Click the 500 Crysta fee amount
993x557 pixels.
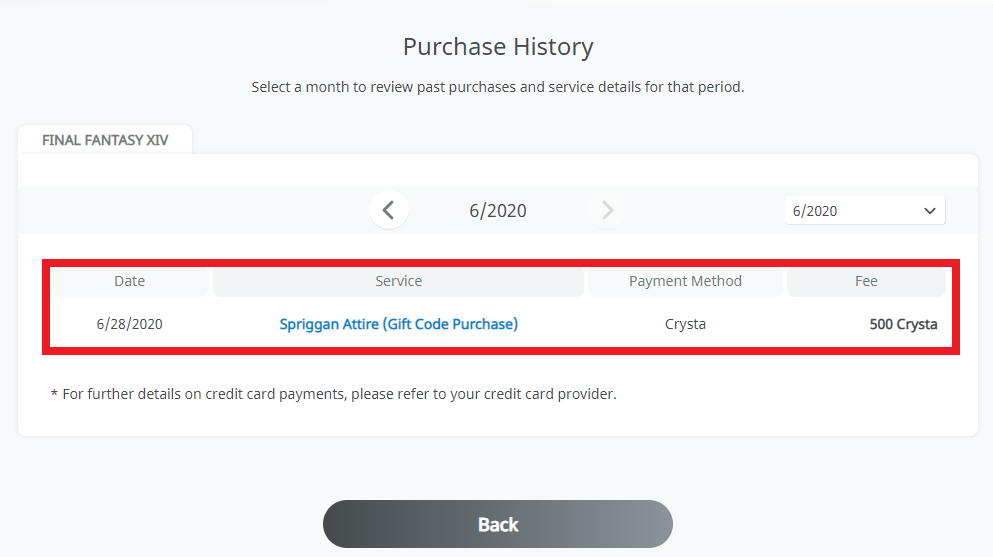coord(903,324)
